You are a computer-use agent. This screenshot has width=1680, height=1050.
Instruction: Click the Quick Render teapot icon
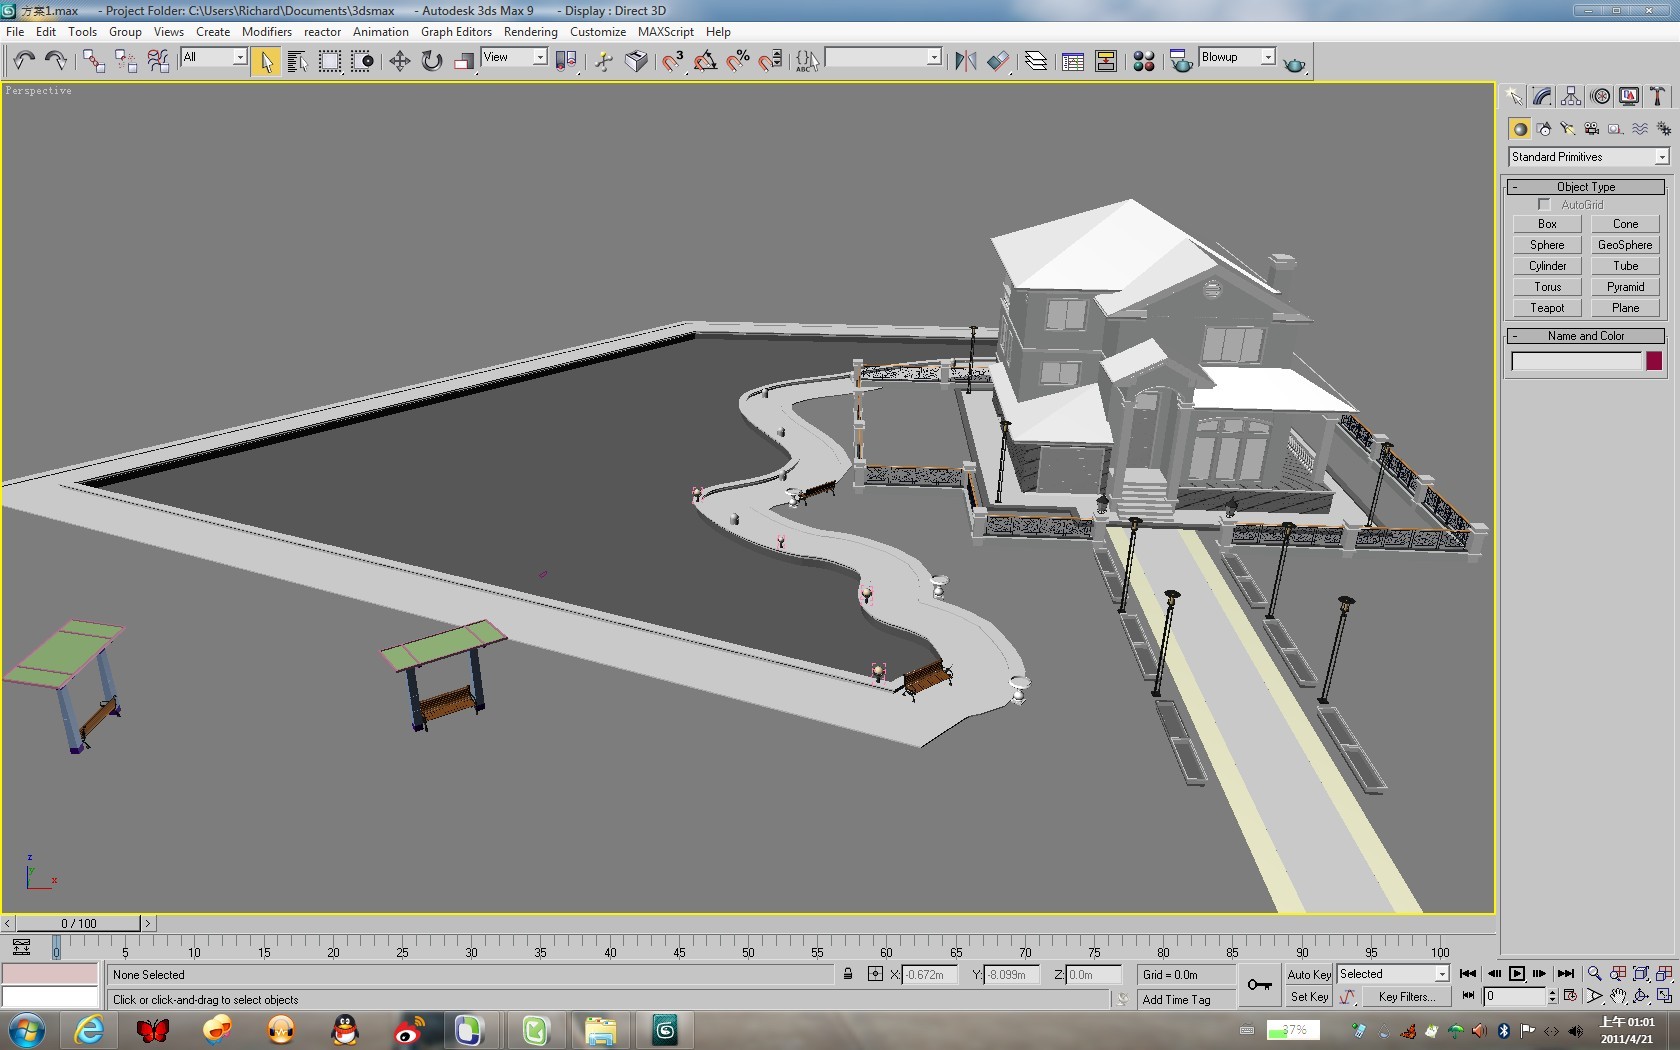click(x=1294, y=63)
